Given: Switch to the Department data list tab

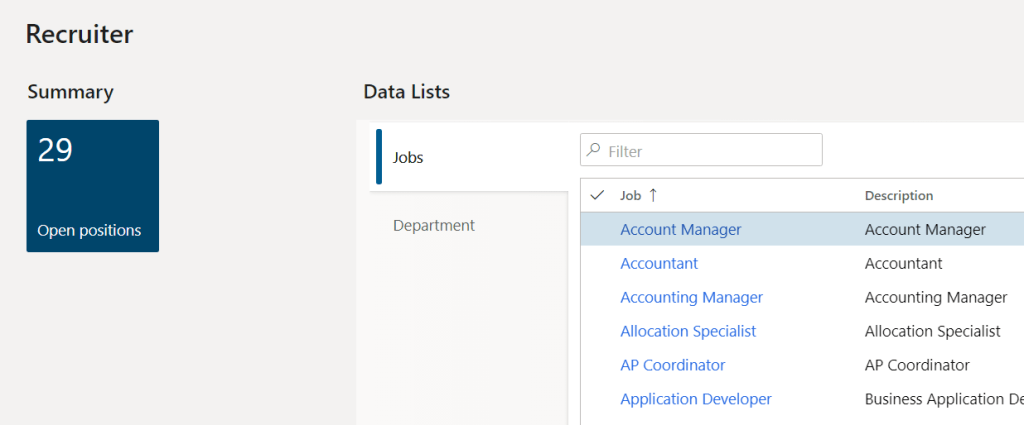Looking at the screenshot, I should tap(433, 225).
